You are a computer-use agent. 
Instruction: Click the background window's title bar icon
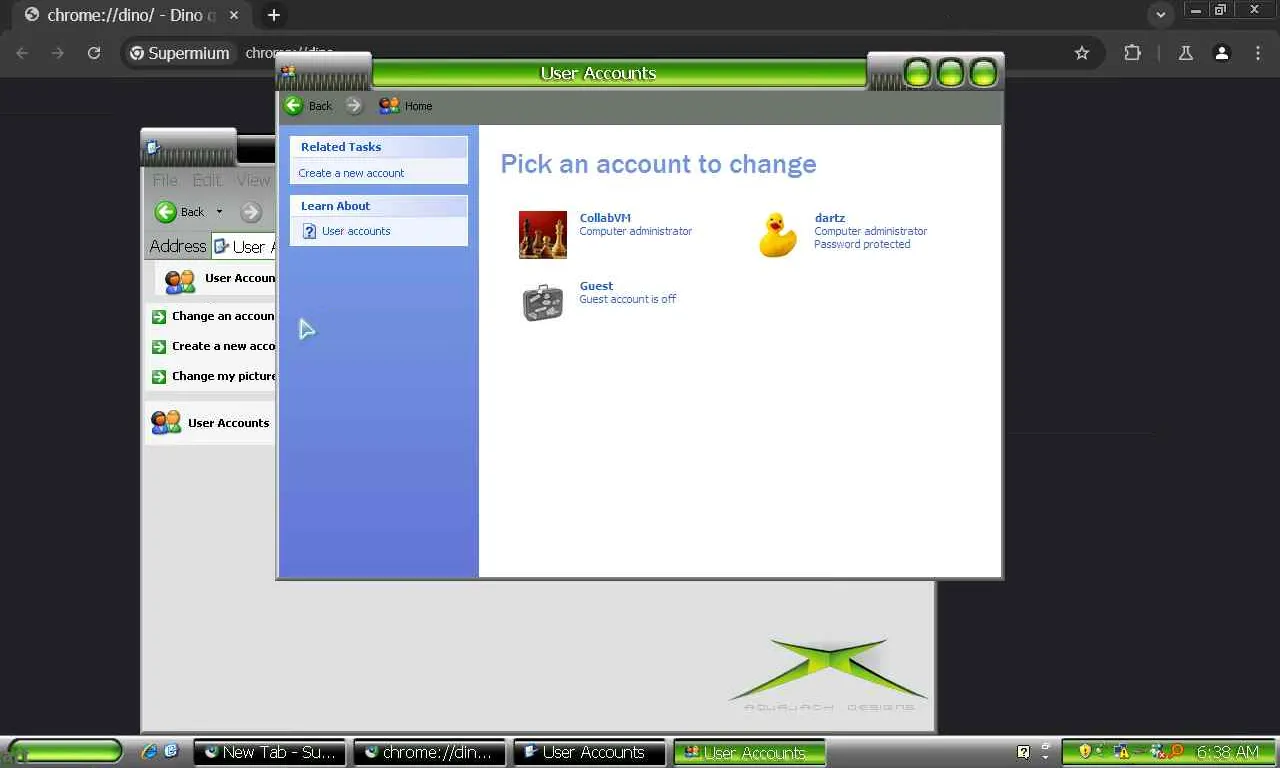point(153,148)
